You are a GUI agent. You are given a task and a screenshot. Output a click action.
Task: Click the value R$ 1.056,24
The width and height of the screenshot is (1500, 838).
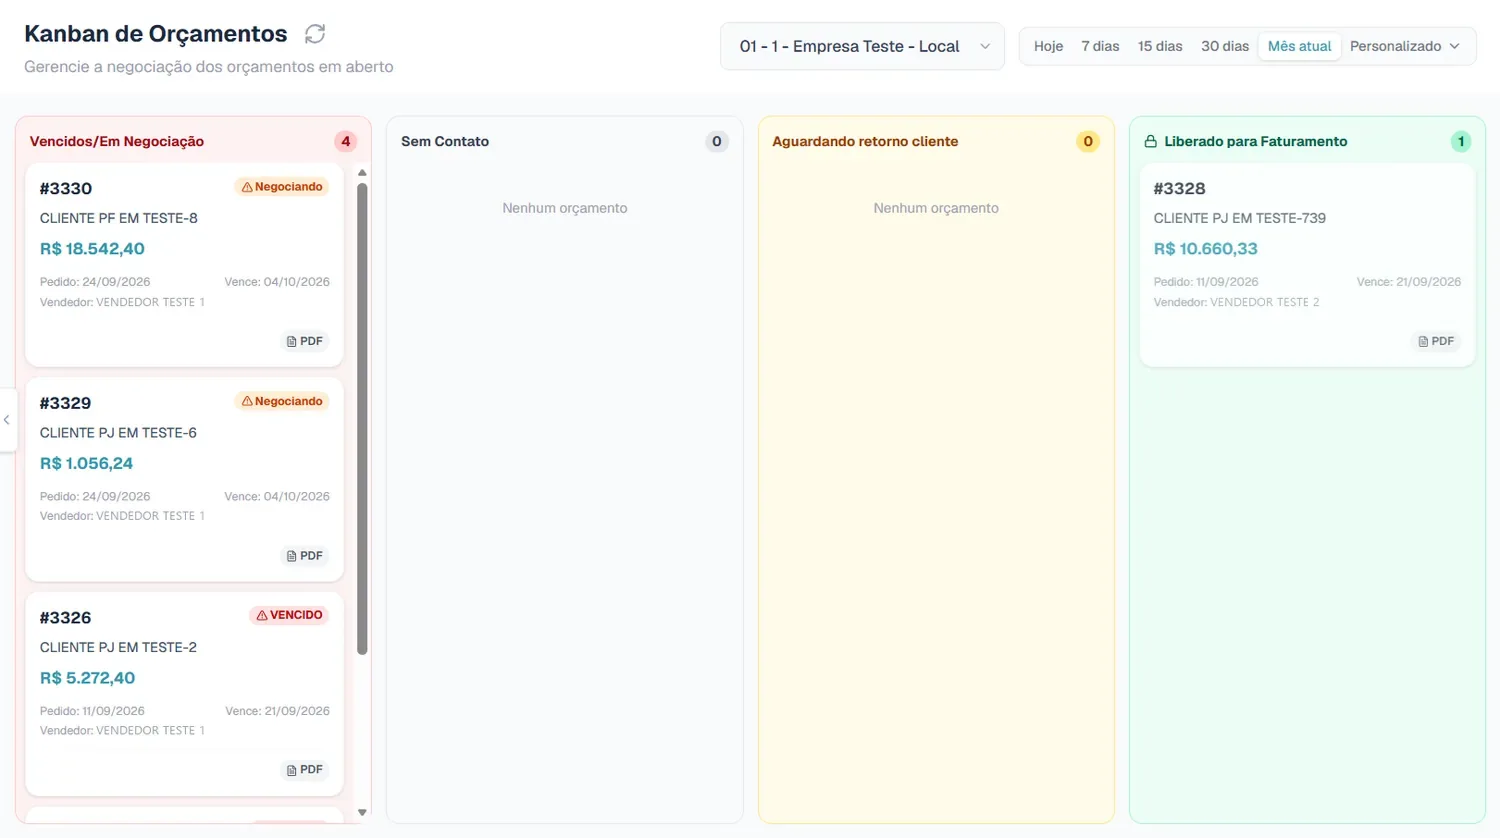tap(86, 463)
